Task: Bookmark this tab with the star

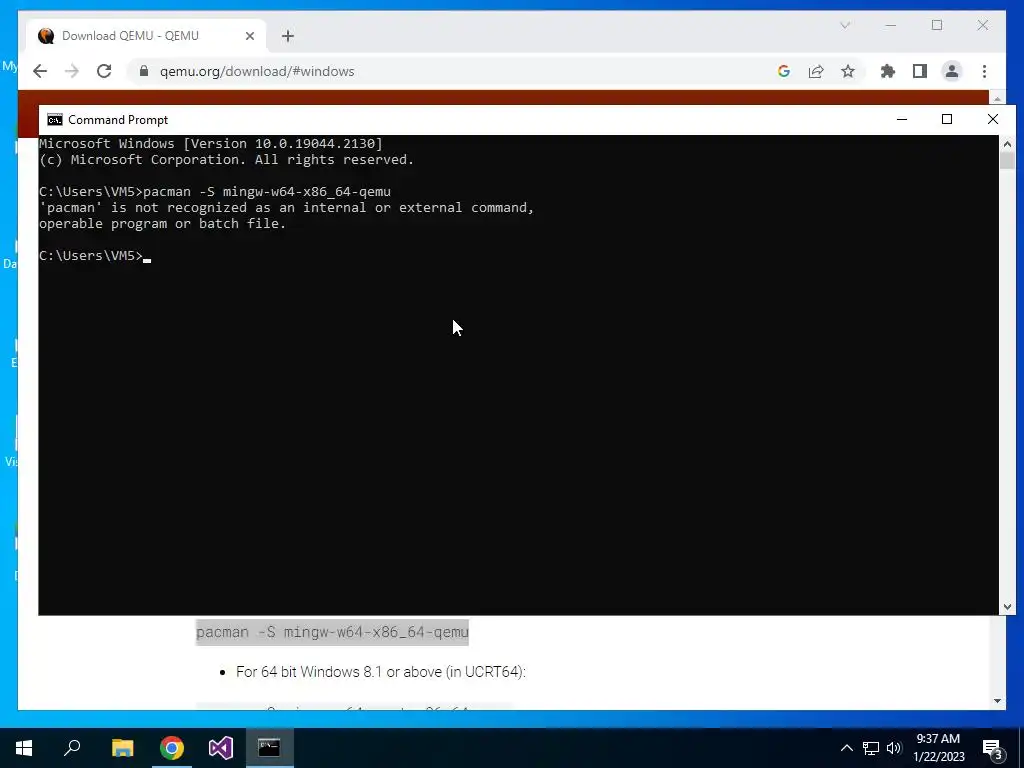Action: [x=848, y=71]
